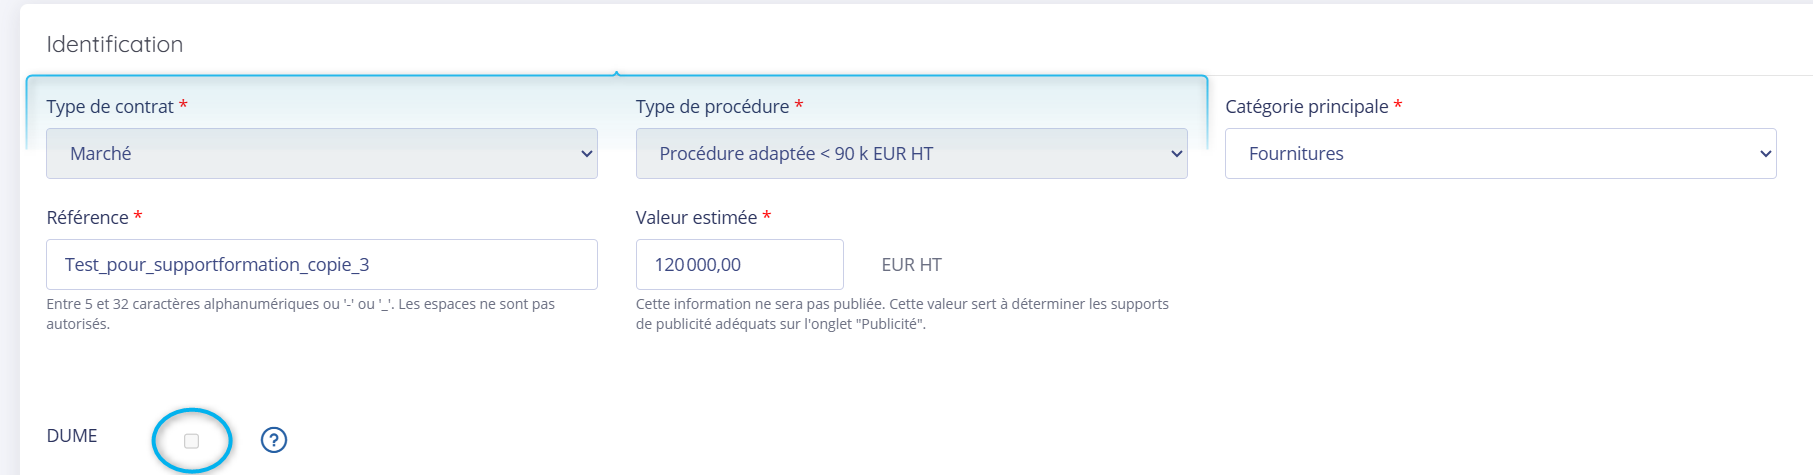Click the "Valeur estimée" field label

(x=696, y=218)
